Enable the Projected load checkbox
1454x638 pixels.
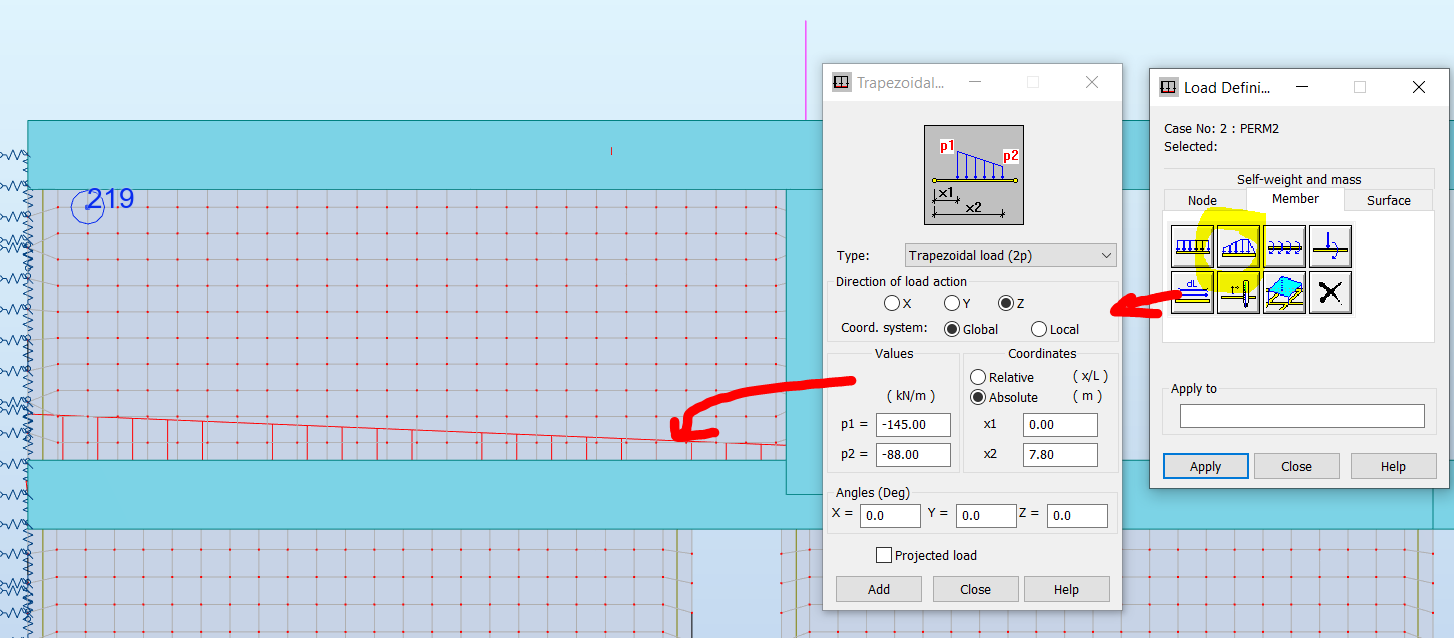click(884, 555)
